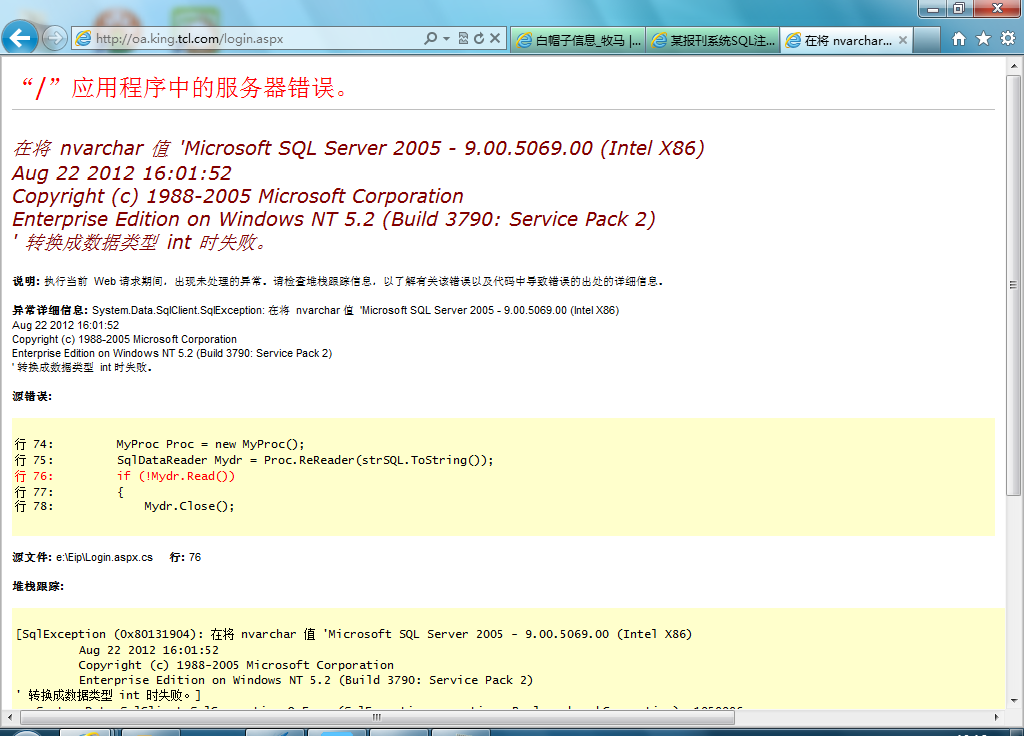Click the search magnifier icon in address bar
This screenshot has height=736, width=1024.
[430, 39]
